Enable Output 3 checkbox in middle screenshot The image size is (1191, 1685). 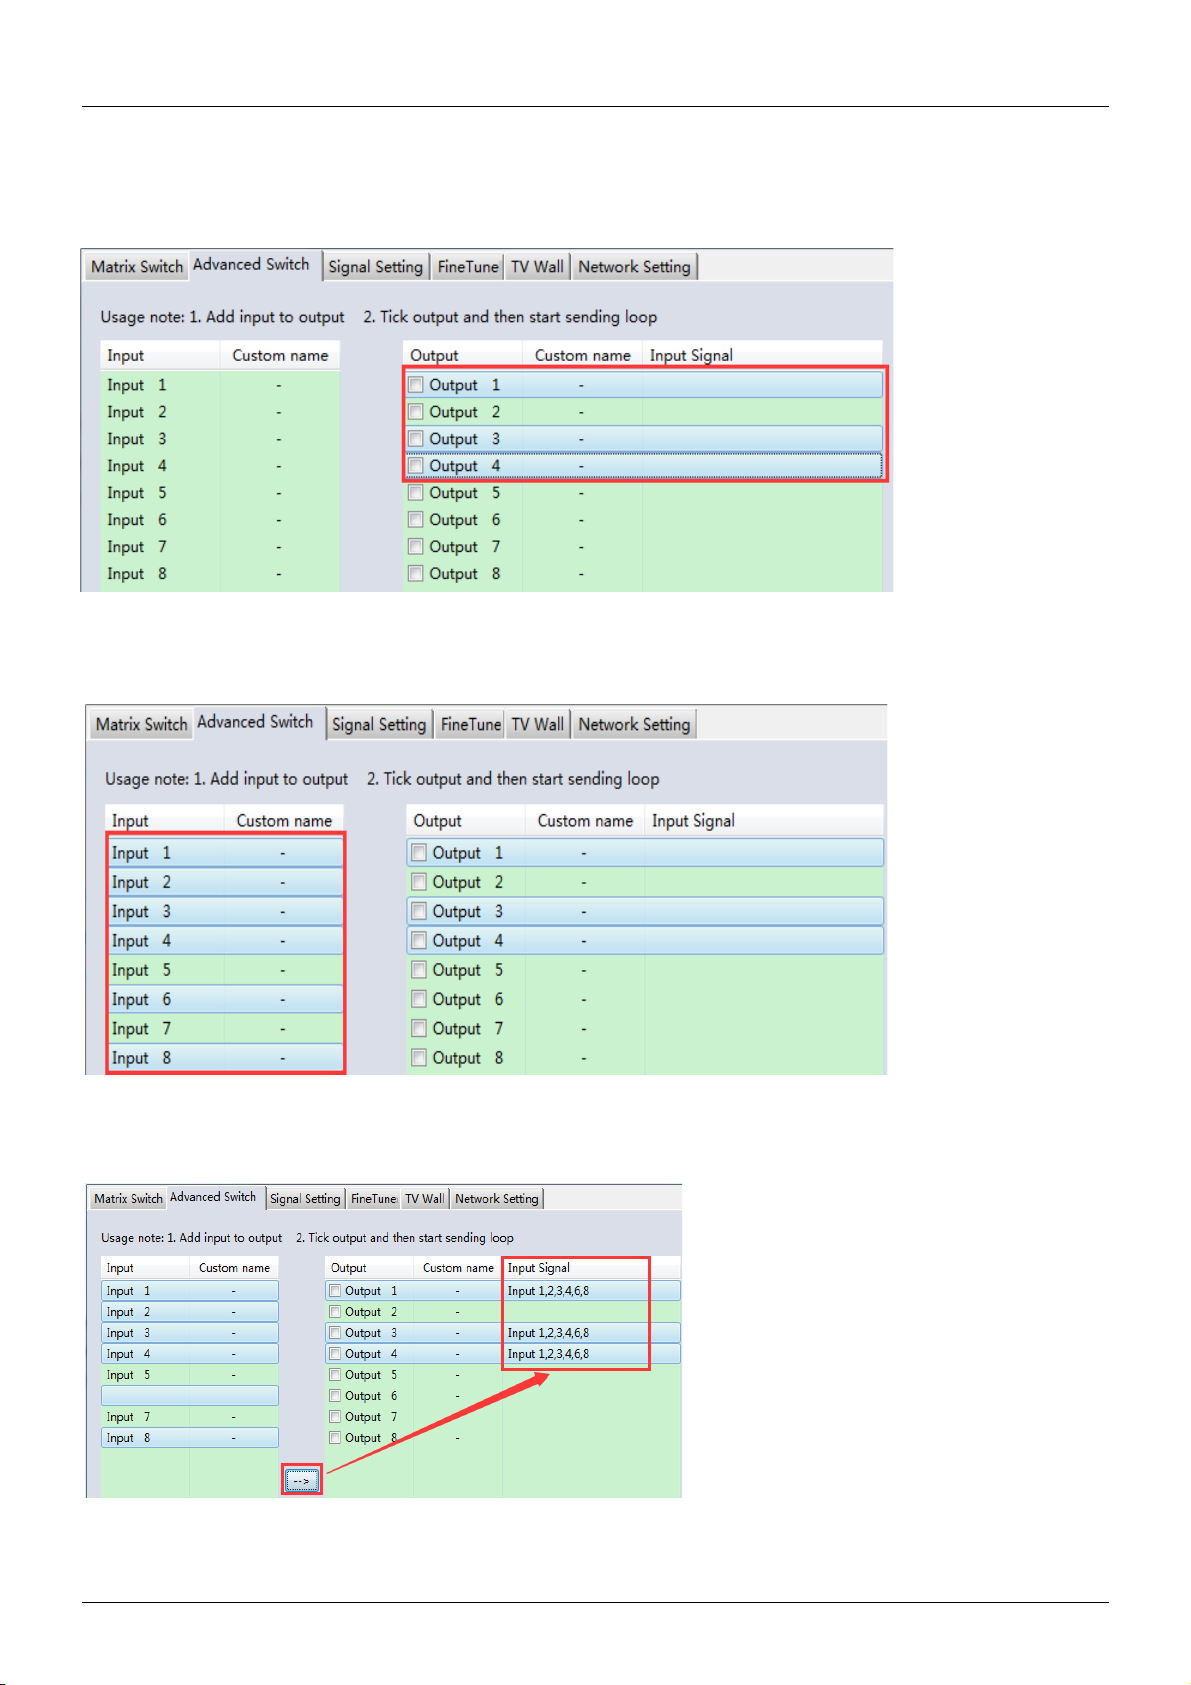coord(419,912)
